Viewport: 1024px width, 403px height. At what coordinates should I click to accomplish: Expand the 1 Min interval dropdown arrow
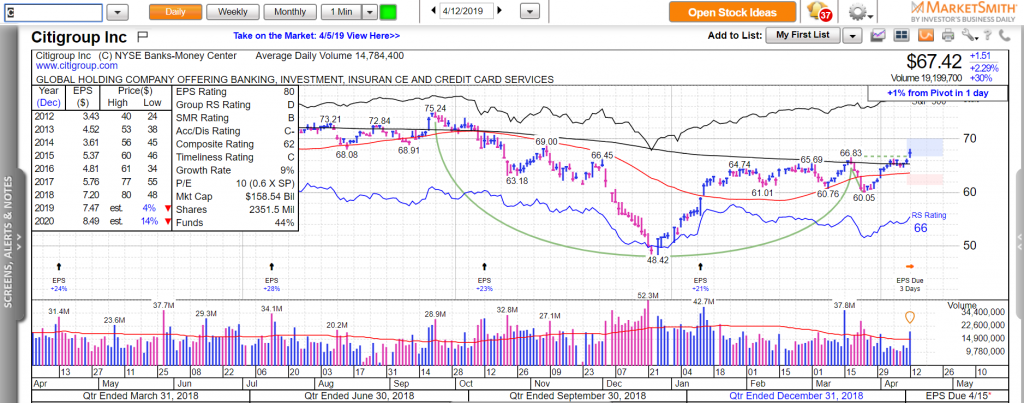pos(369,12)
